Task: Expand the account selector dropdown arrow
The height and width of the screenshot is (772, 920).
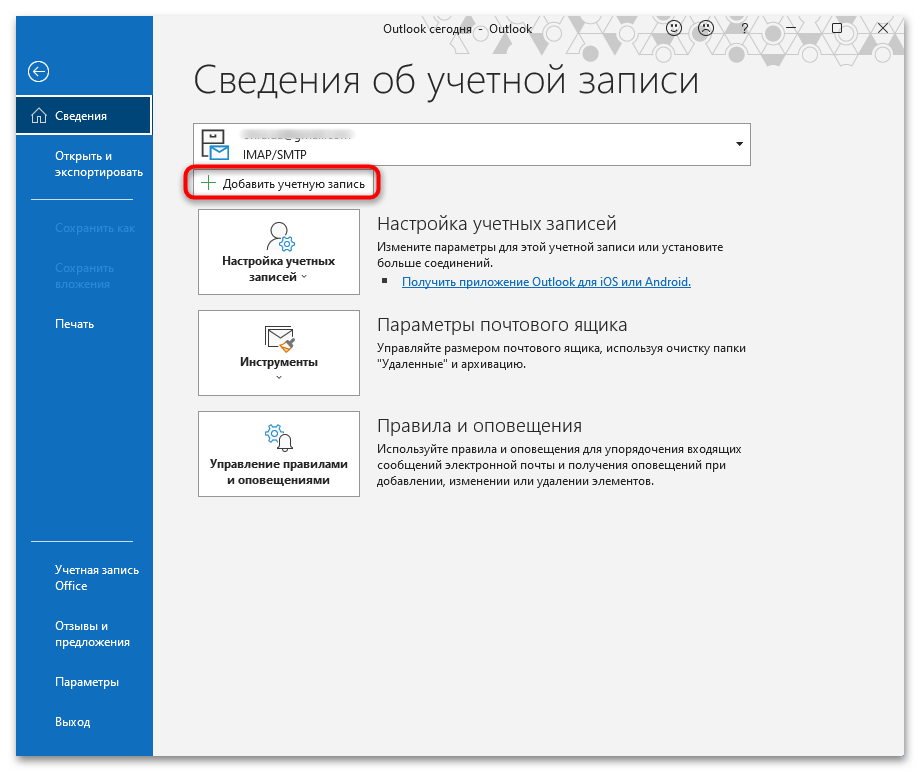Action: pos(737,144)
